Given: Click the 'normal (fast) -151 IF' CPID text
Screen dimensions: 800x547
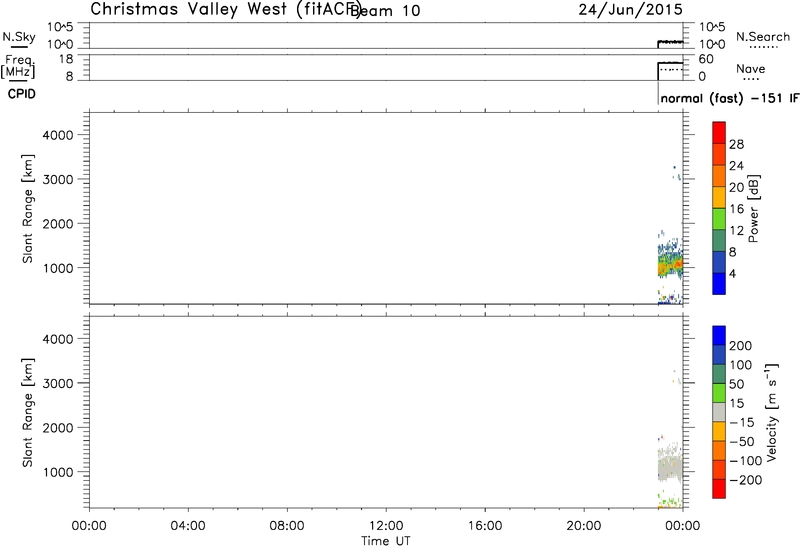Looking at the screenshot, I should [x=729, y=98].
